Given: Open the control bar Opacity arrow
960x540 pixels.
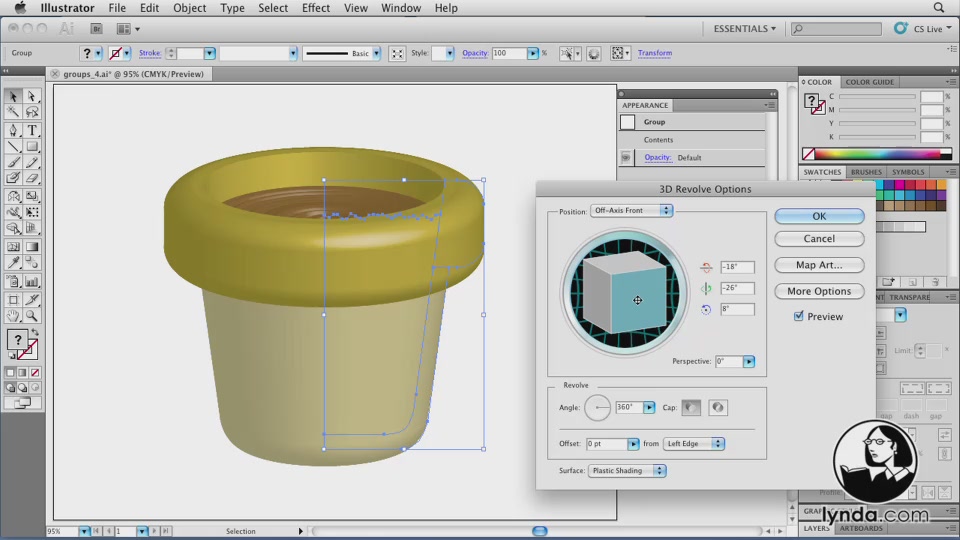Looking at the screenshot, I should tap(533, 53).
